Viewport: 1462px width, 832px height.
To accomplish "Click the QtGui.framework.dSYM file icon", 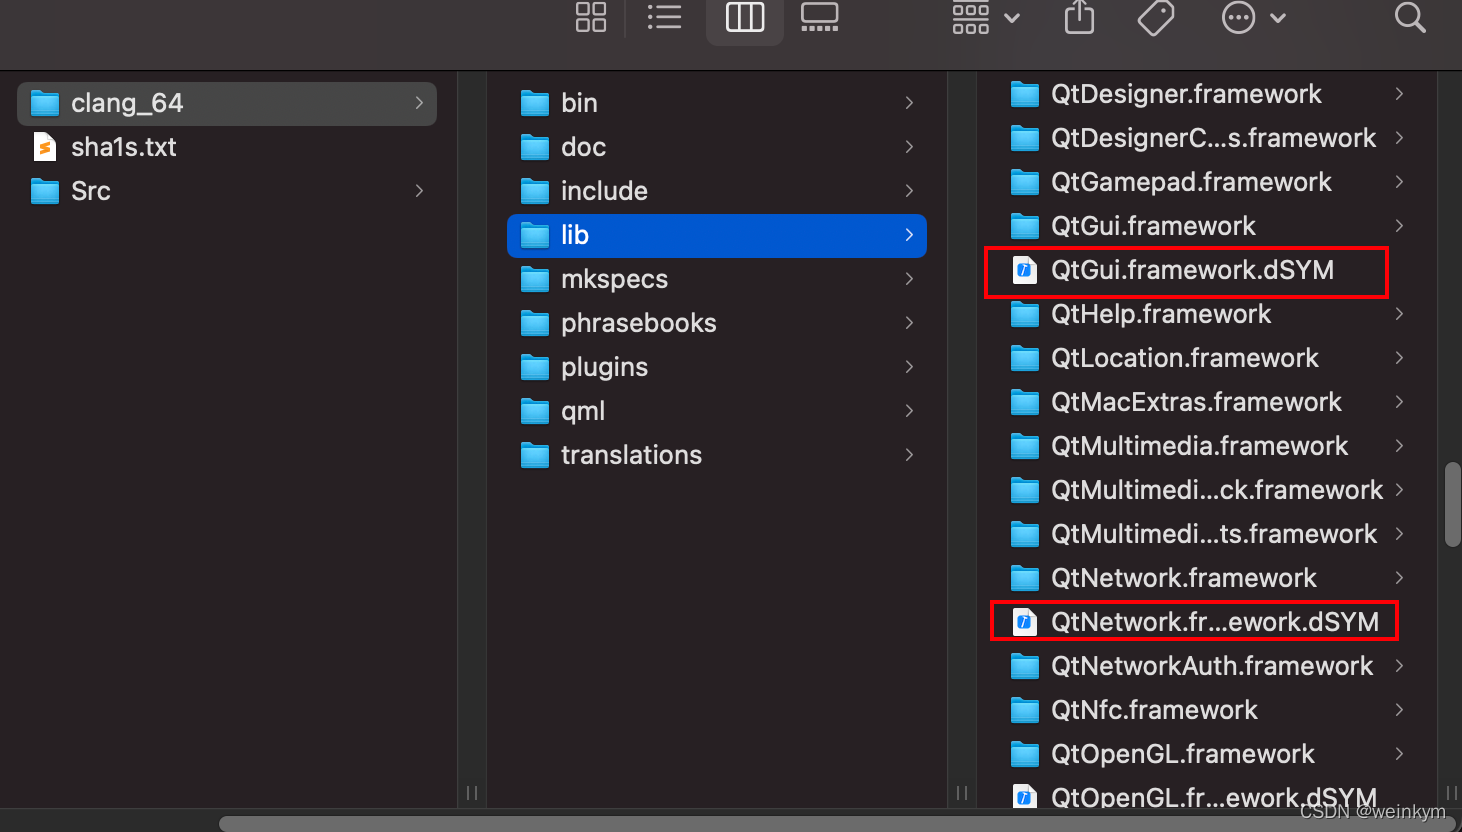I will tap(1024, 270).
